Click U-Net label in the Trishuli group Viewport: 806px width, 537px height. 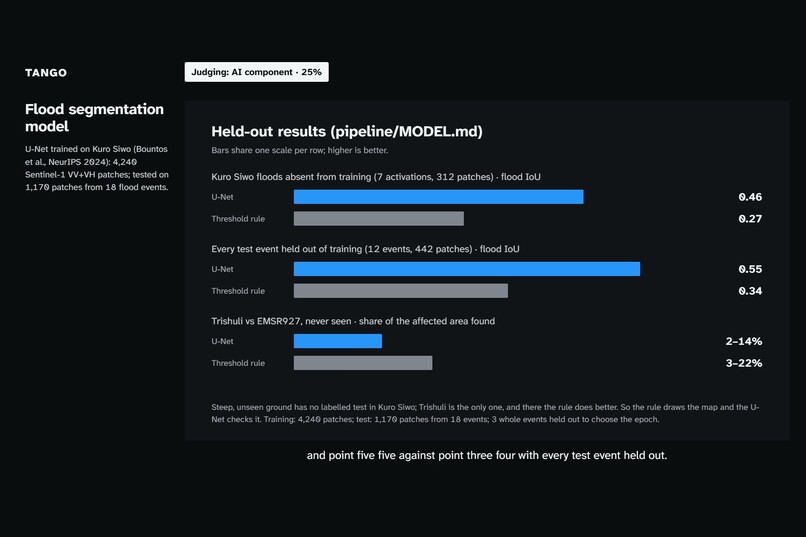(x=222, y=341)
